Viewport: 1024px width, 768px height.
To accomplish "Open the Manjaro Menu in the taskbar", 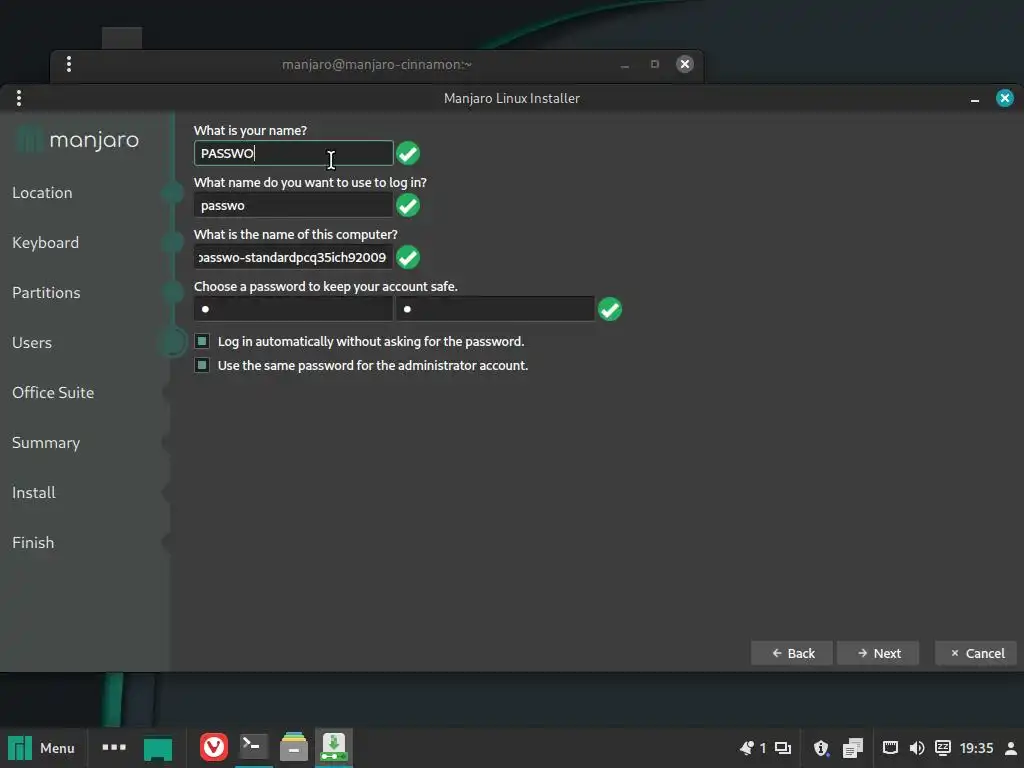I will coord(40,748).
